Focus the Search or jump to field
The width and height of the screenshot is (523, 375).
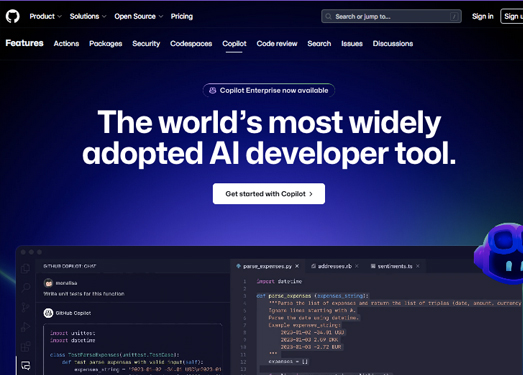click(x=391, y=16)
